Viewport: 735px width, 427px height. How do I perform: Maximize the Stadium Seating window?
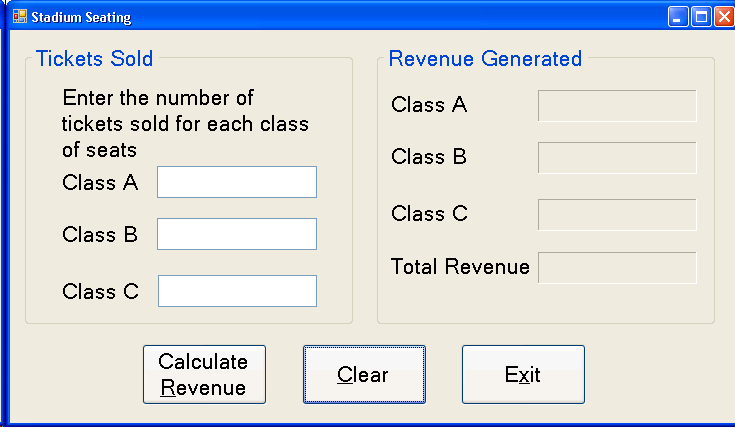701,17
